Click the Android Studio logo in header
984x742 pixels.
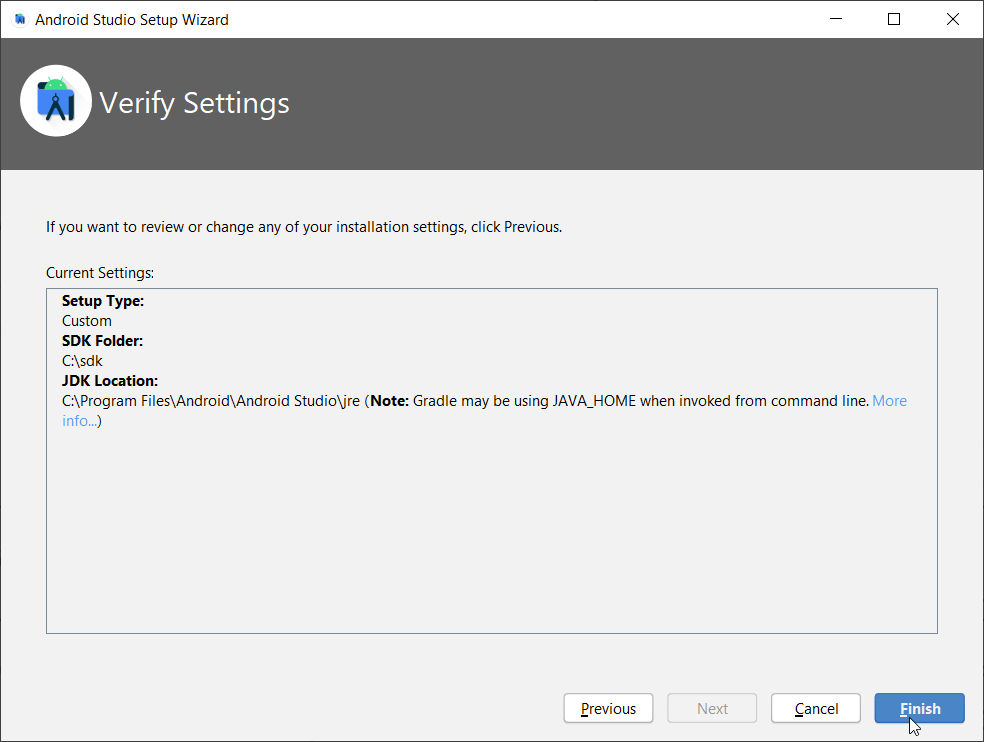56,101
